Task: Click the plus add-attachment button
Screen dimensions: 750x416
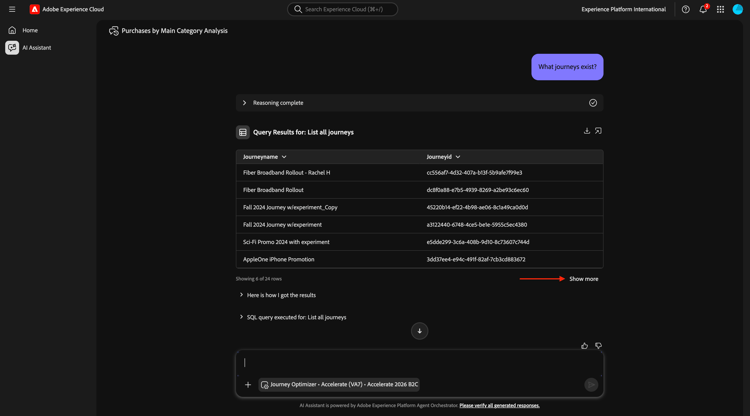Action: pos(248,384)
